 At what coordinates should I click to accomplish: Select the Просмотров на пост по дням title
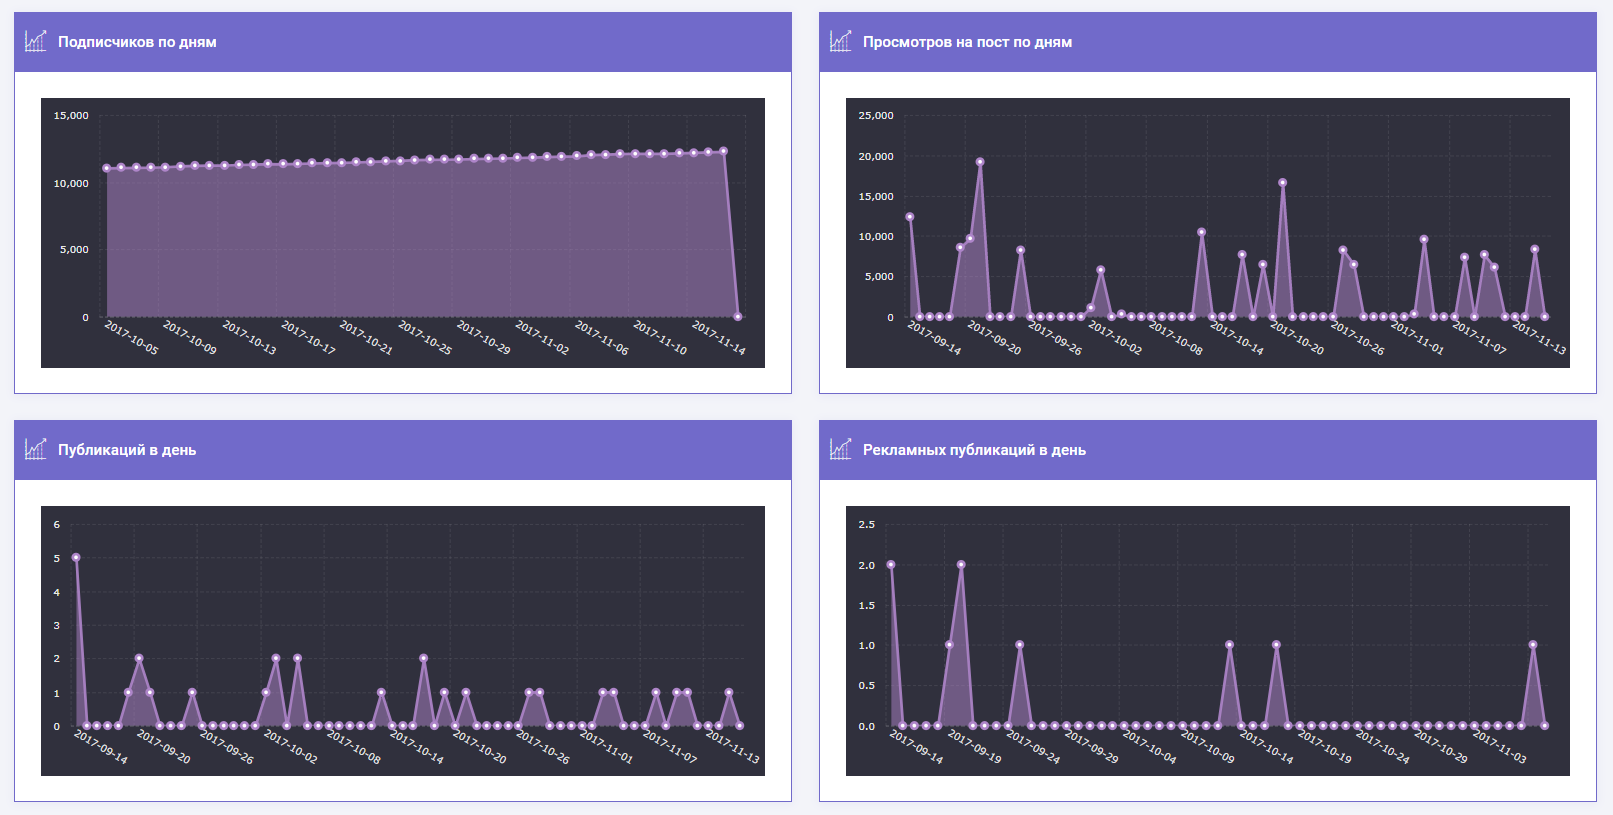pos(967,42)
